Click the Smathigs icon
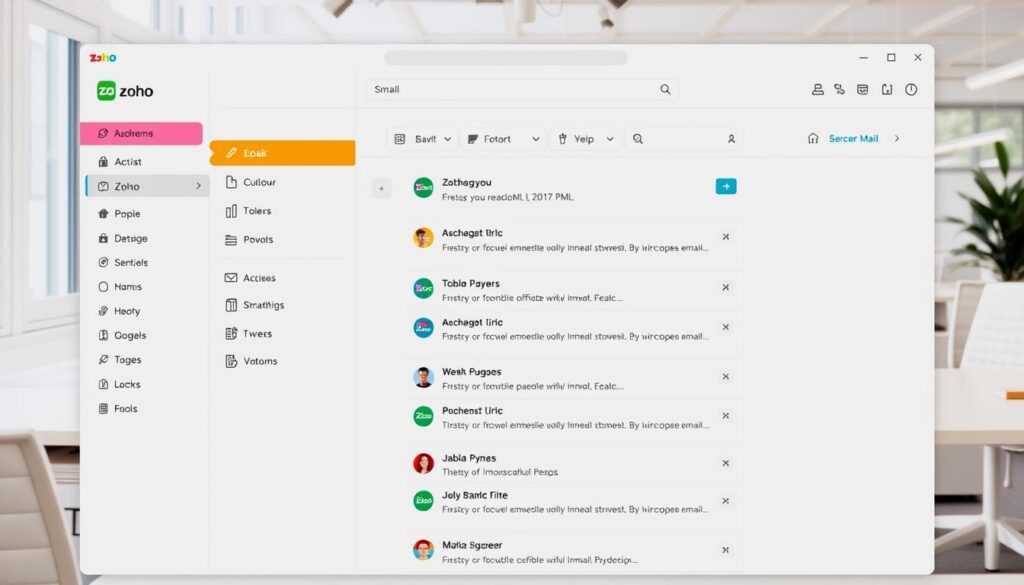 231,305
